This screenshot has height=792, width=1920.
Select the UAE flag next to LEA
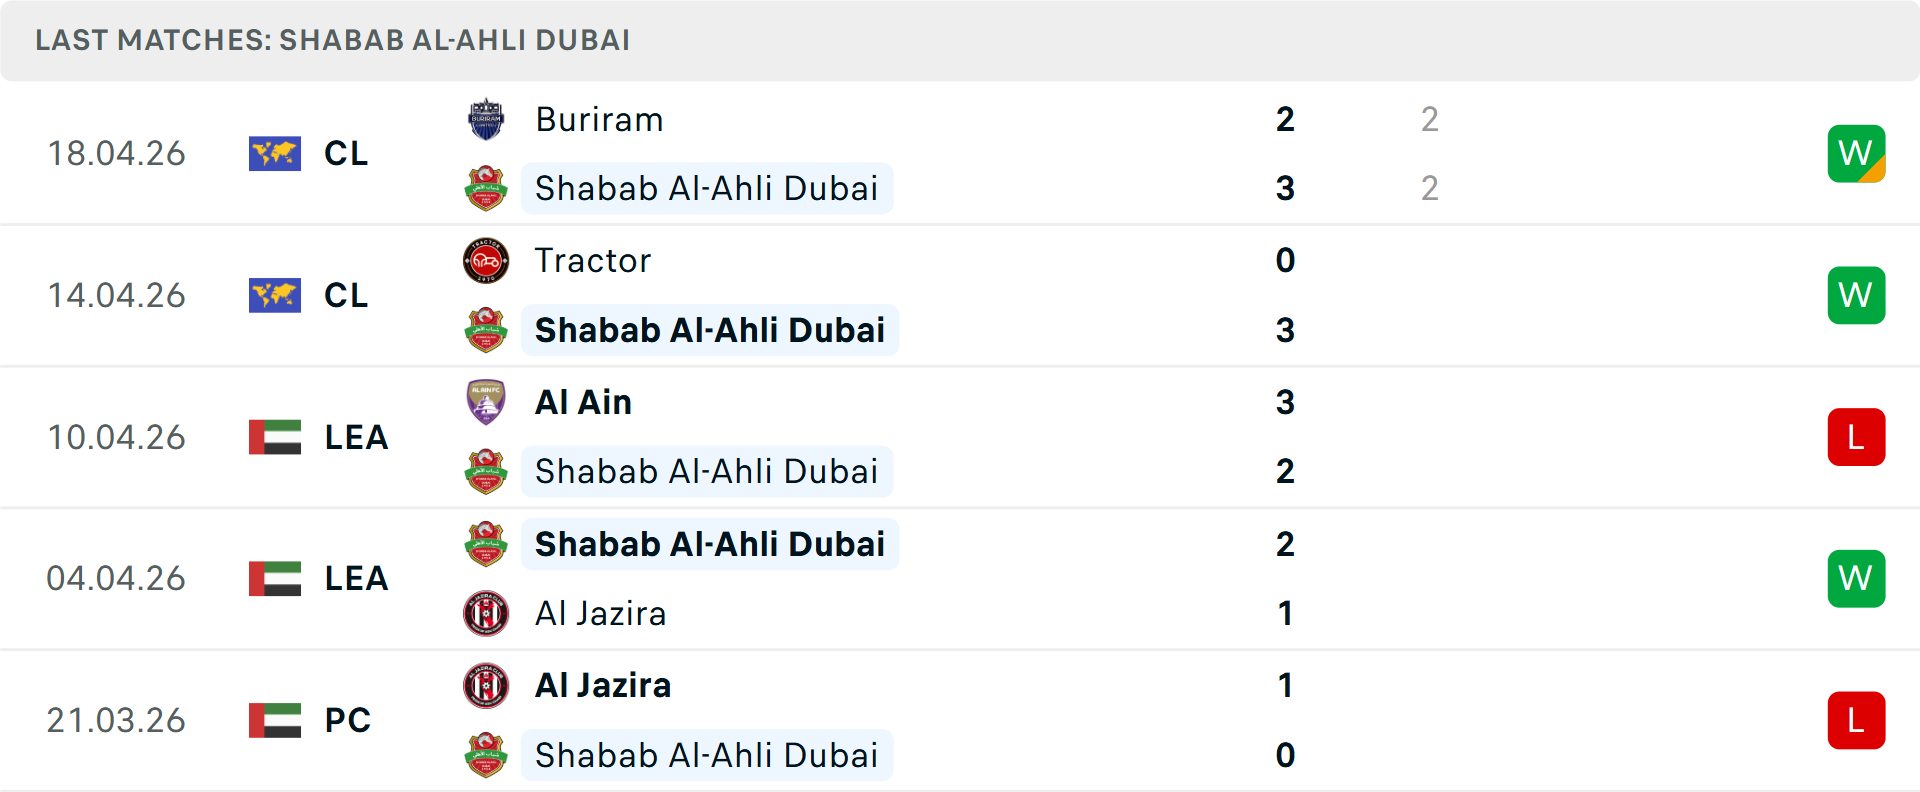[275, 437]
